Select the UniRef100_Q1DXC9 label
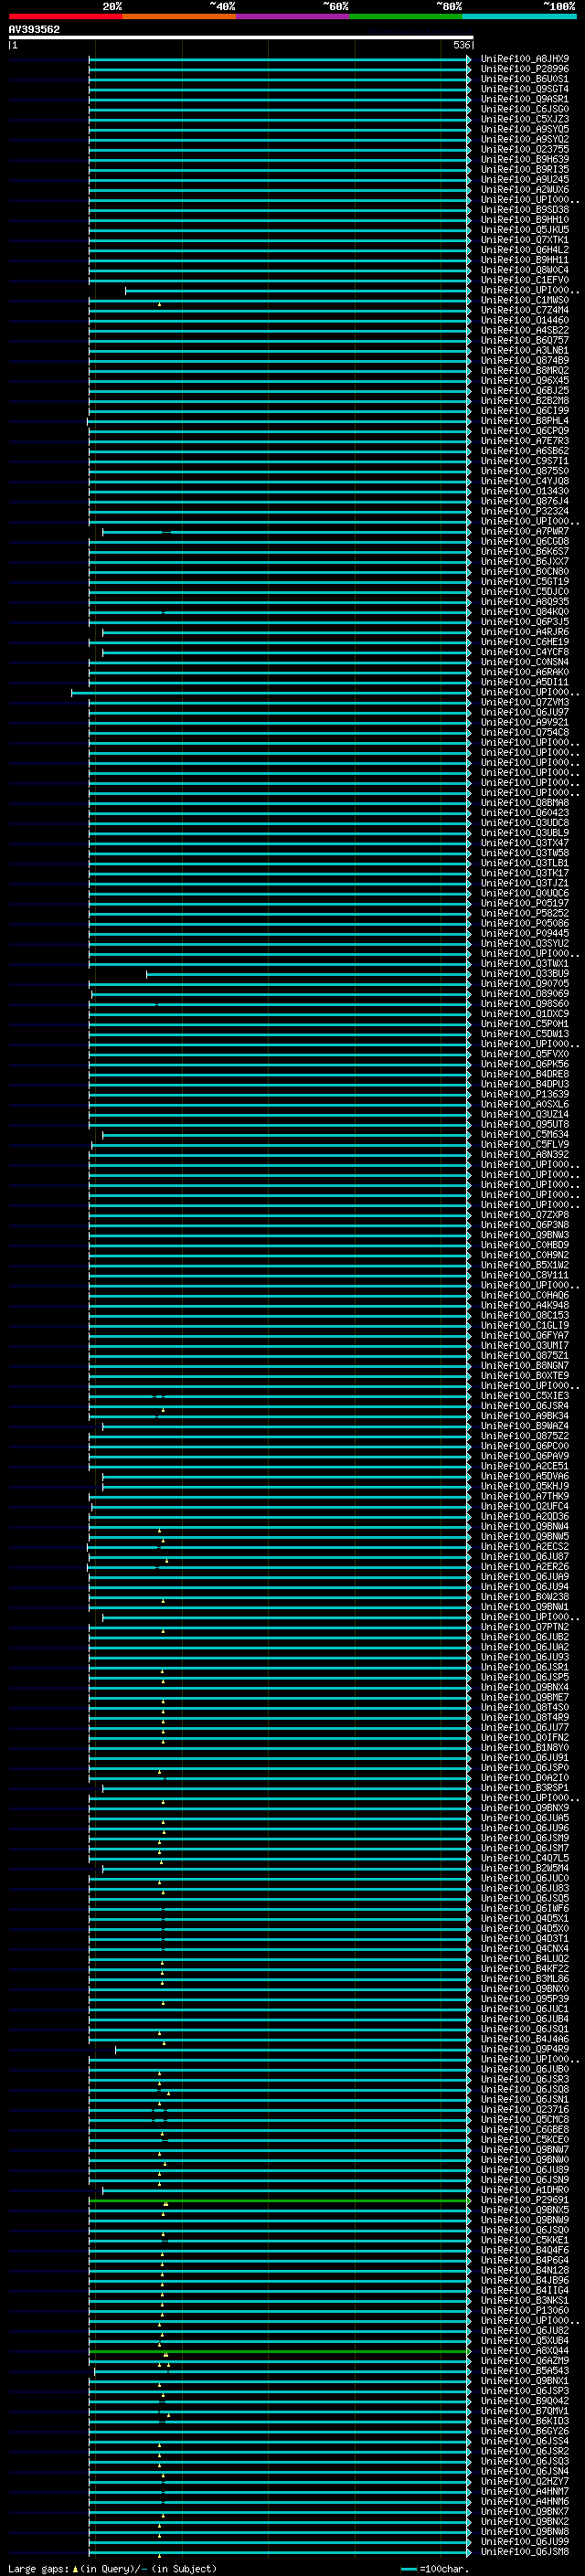 coord(525,1014)
